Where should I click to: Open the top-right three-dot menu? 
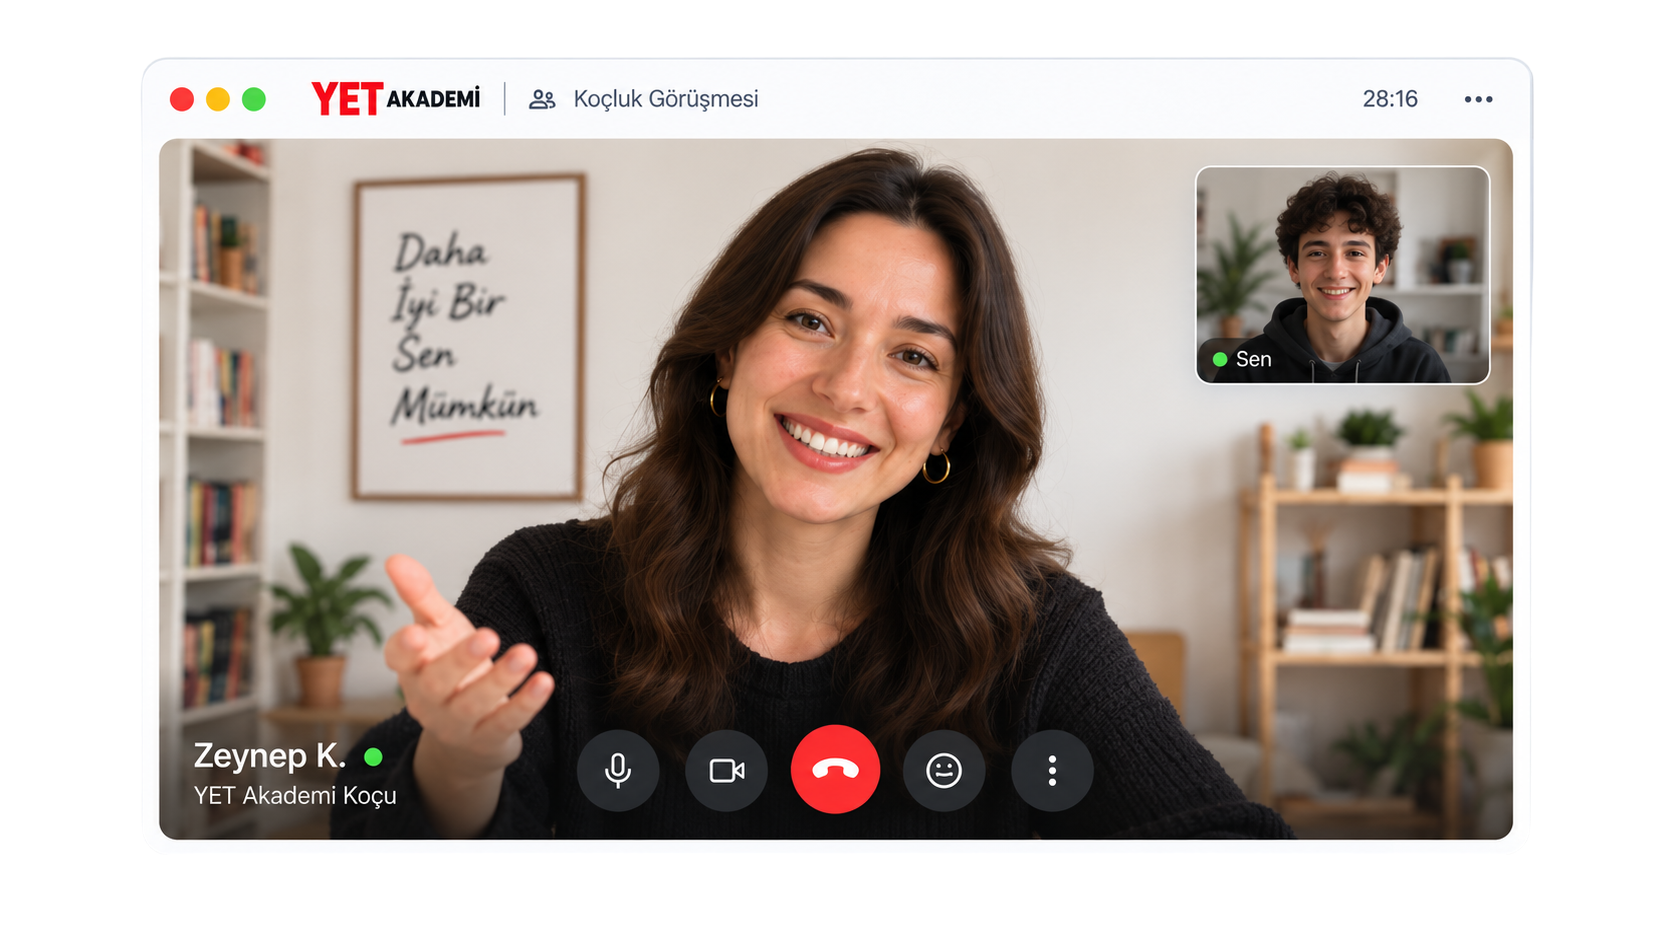(x=1478, y=99)
